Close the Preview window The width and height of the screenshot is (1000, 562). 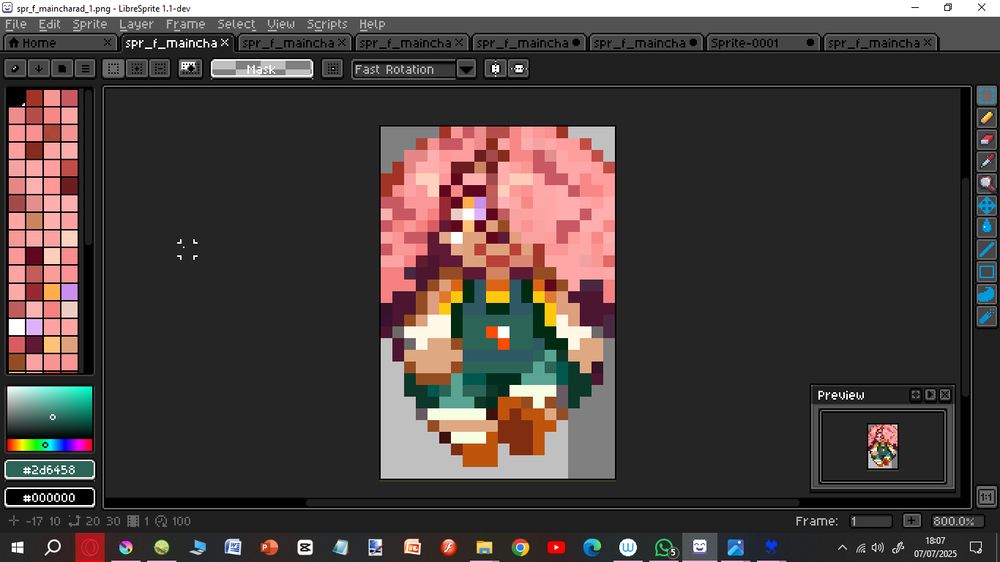(945, 395)
